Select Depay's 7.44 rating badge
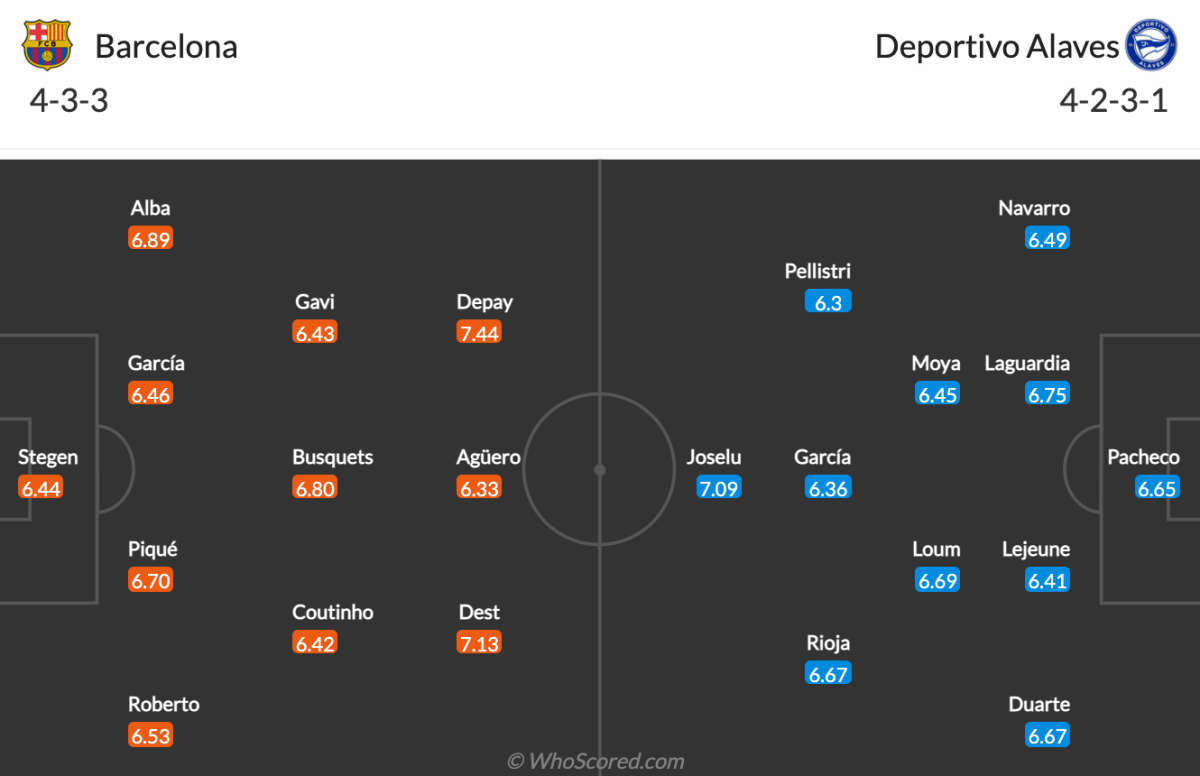Screen dimensions: 1200x776 pos(479,333)
